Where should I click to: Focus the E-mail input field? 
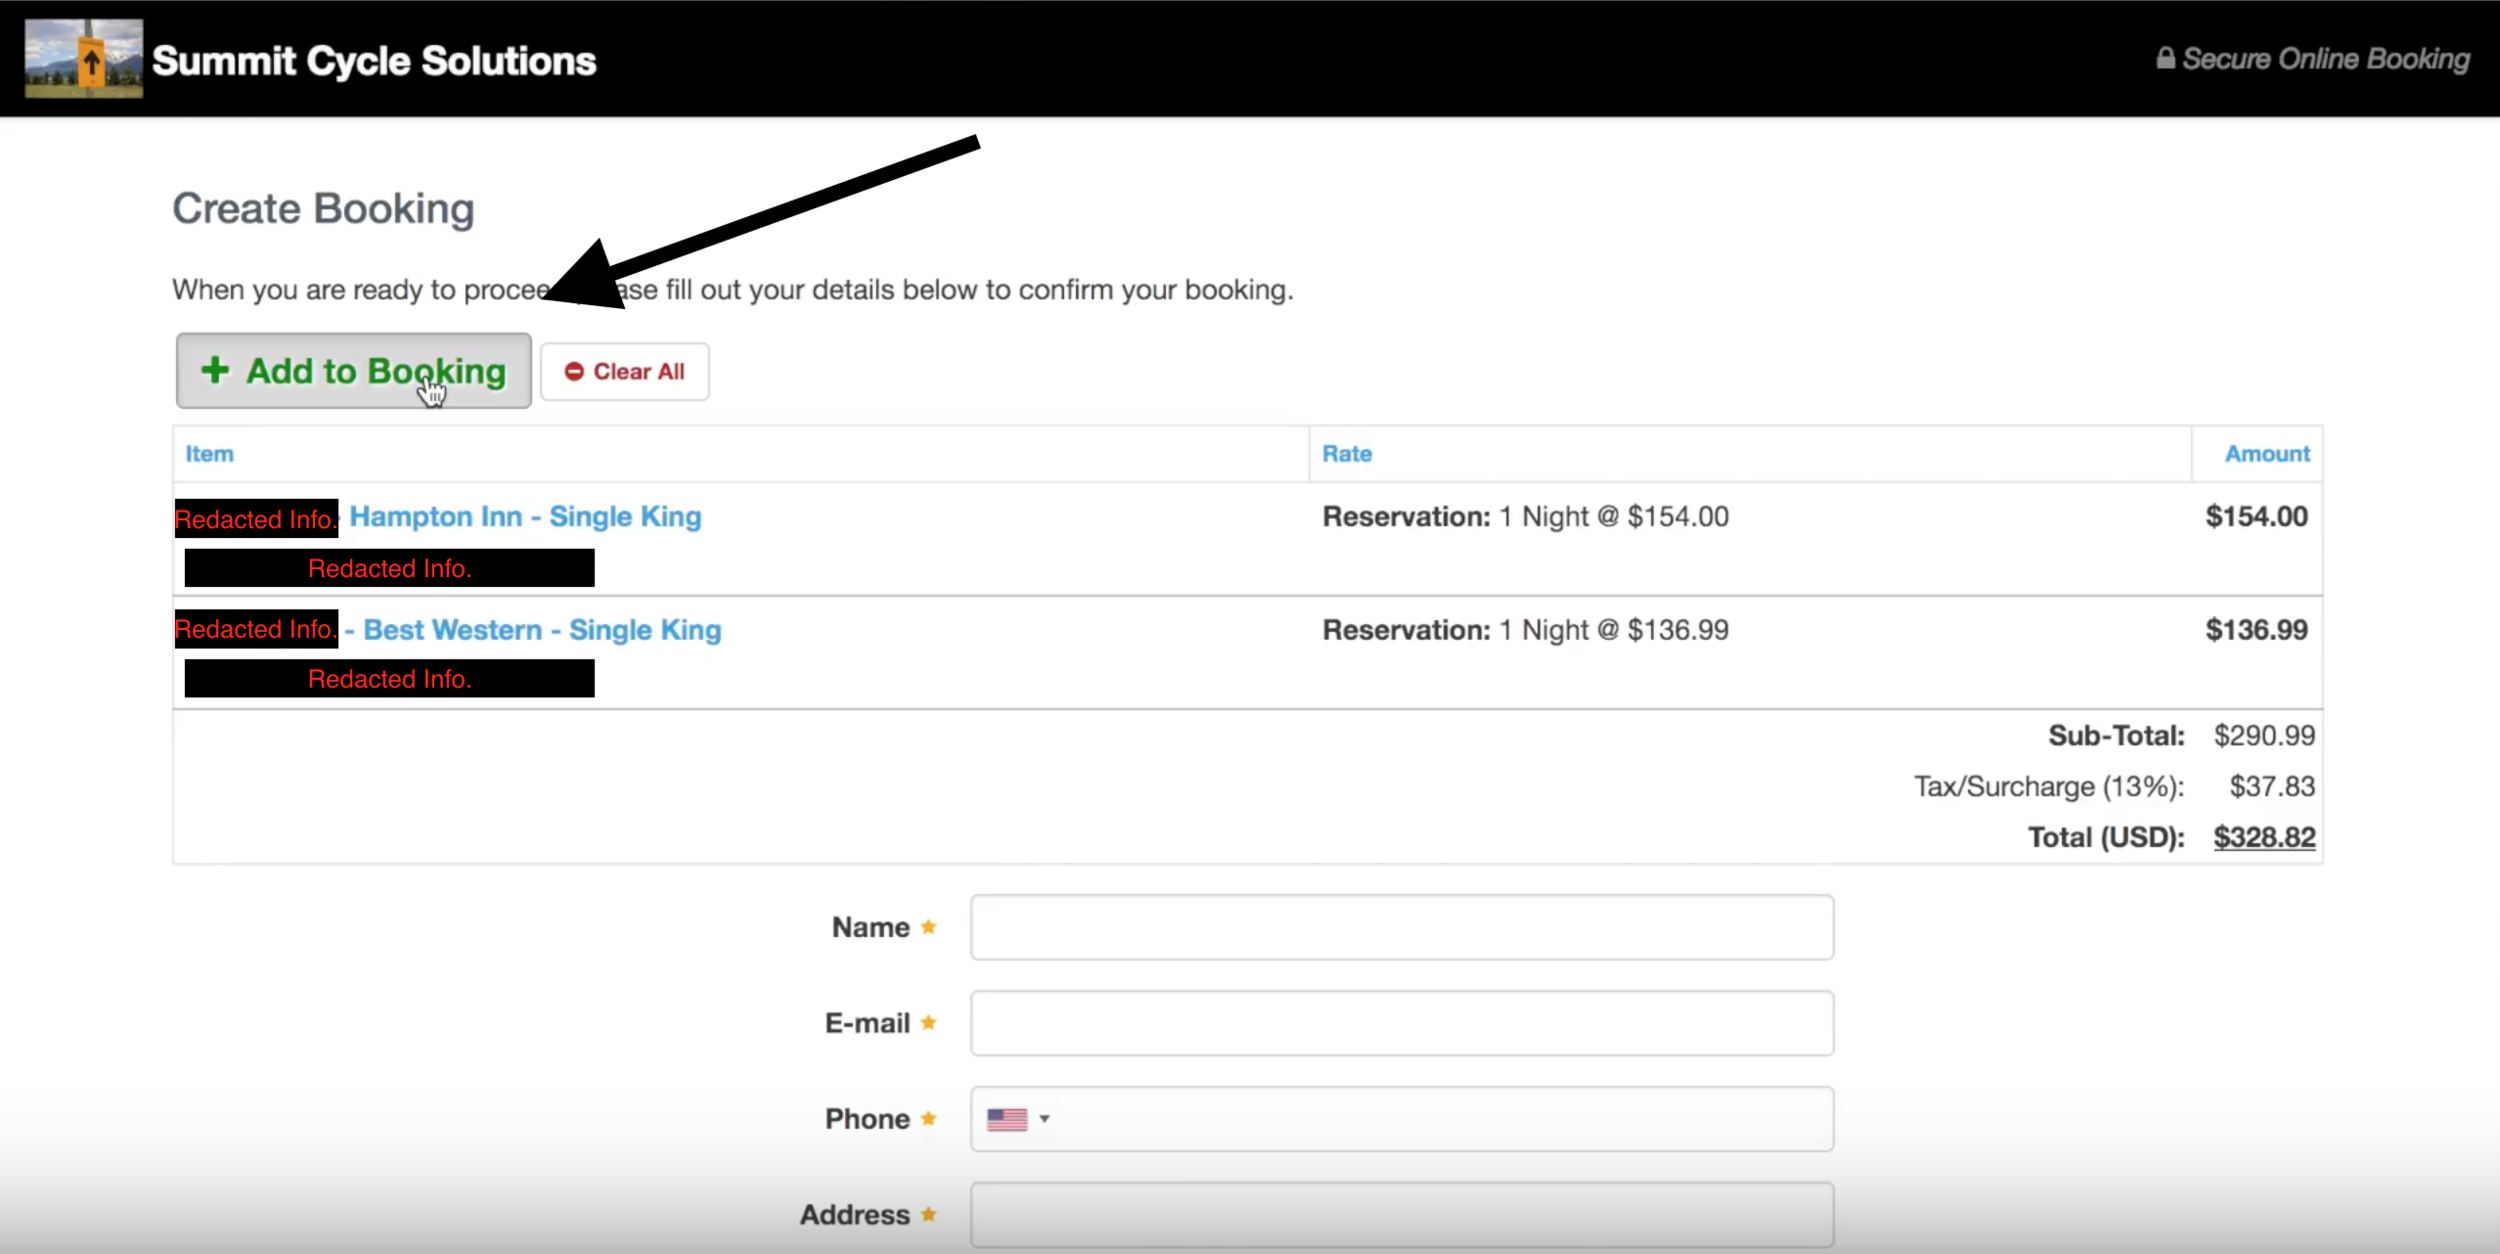1402,1023
